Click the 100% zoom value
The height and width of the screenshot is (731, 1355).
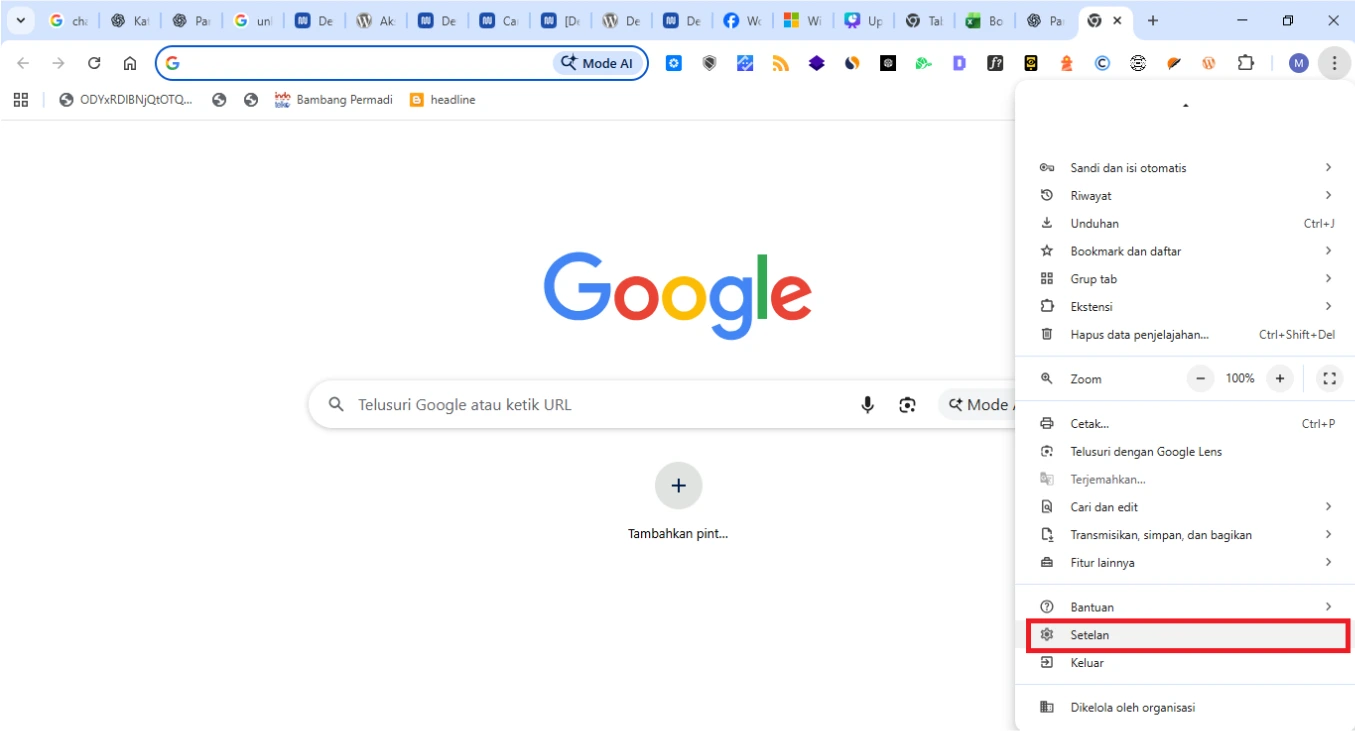coord(1240,379)
